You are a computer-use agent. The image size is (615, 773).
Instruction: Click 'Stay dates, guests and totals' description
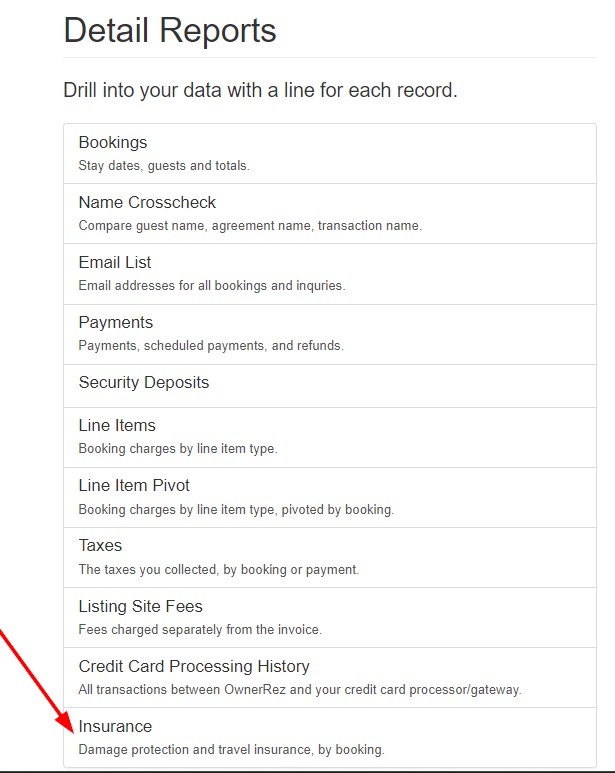tap(164, 165)
